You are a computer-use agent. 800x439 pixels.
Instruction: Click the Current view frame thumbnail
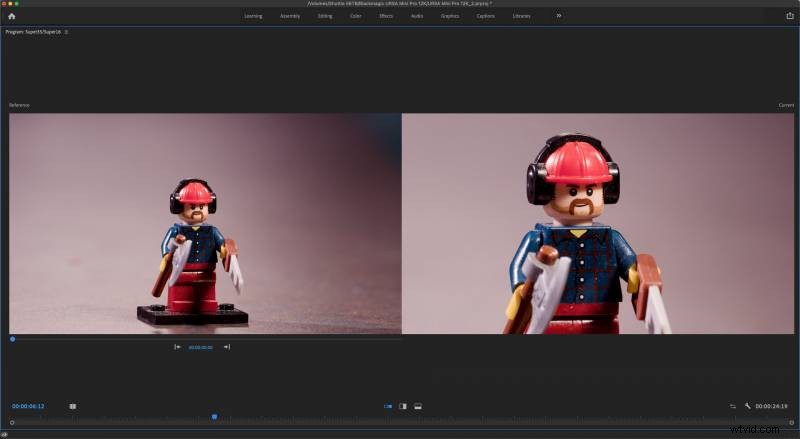598,224
